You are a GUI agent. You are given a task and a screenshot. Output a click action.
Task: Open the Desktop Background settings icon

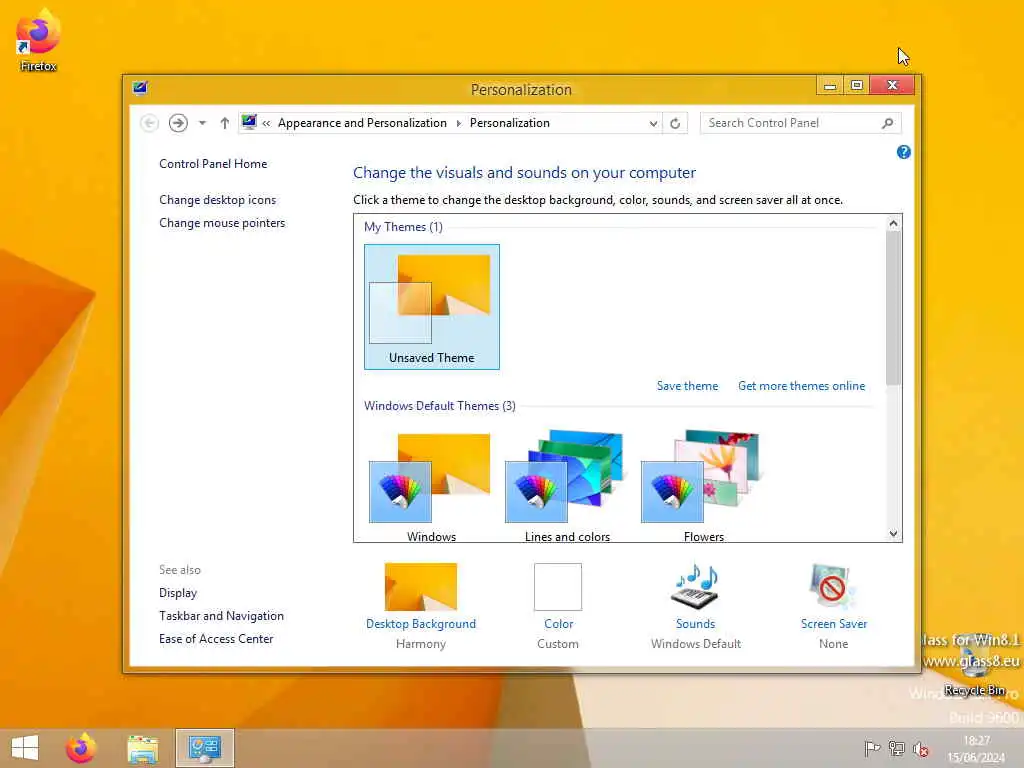click(x=421, y=586)
